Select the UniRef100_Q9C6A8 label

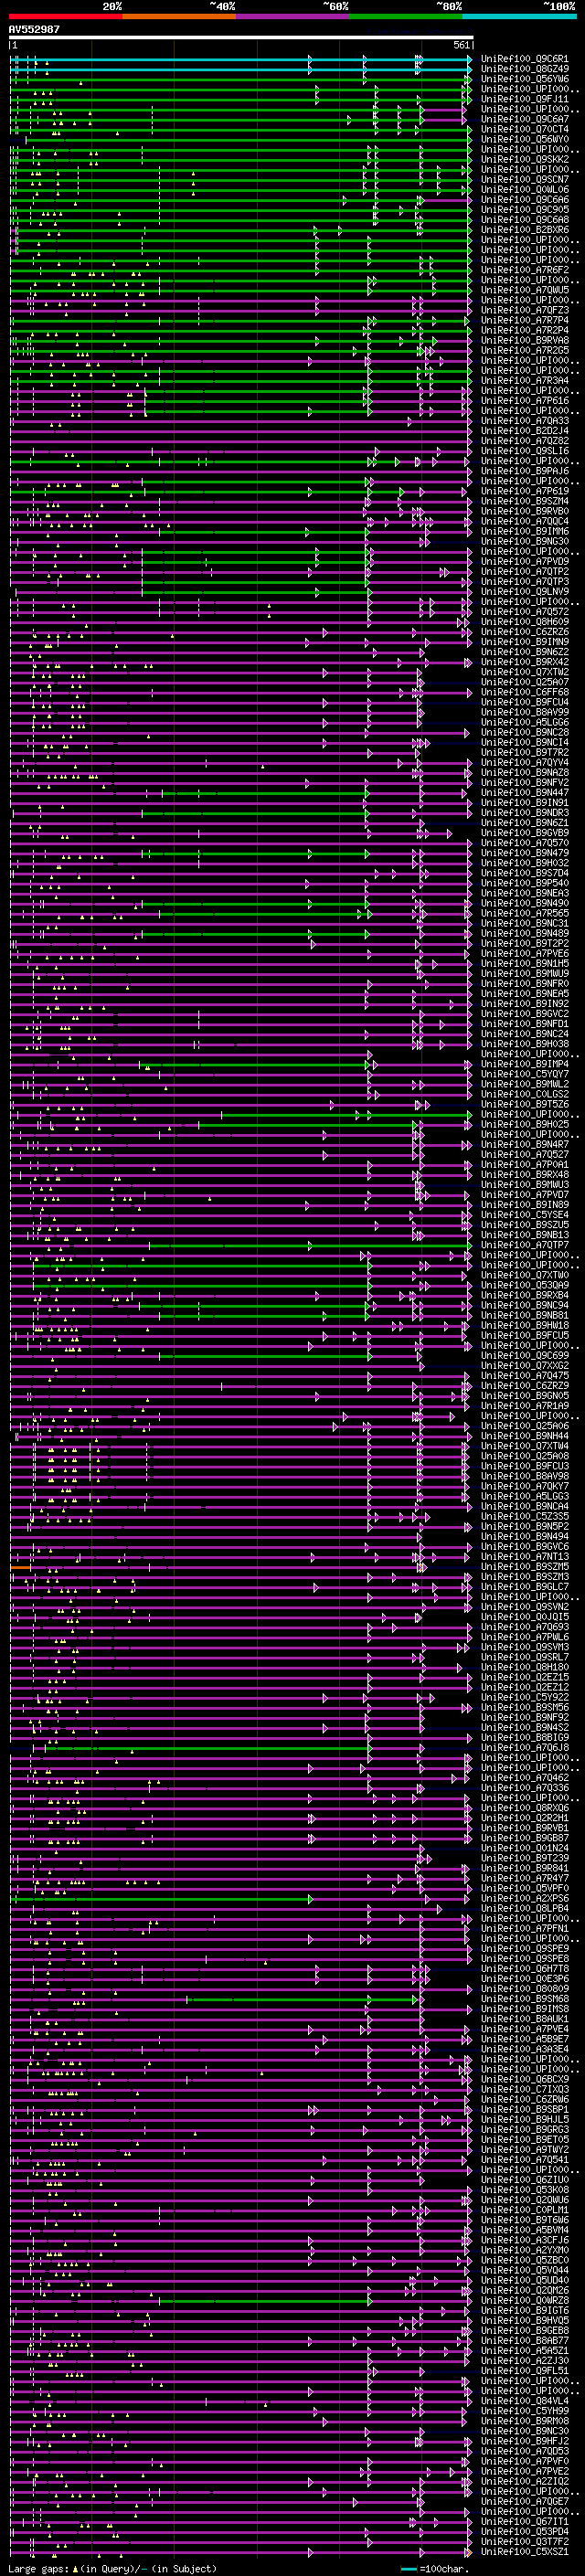[x=525, y=220]
